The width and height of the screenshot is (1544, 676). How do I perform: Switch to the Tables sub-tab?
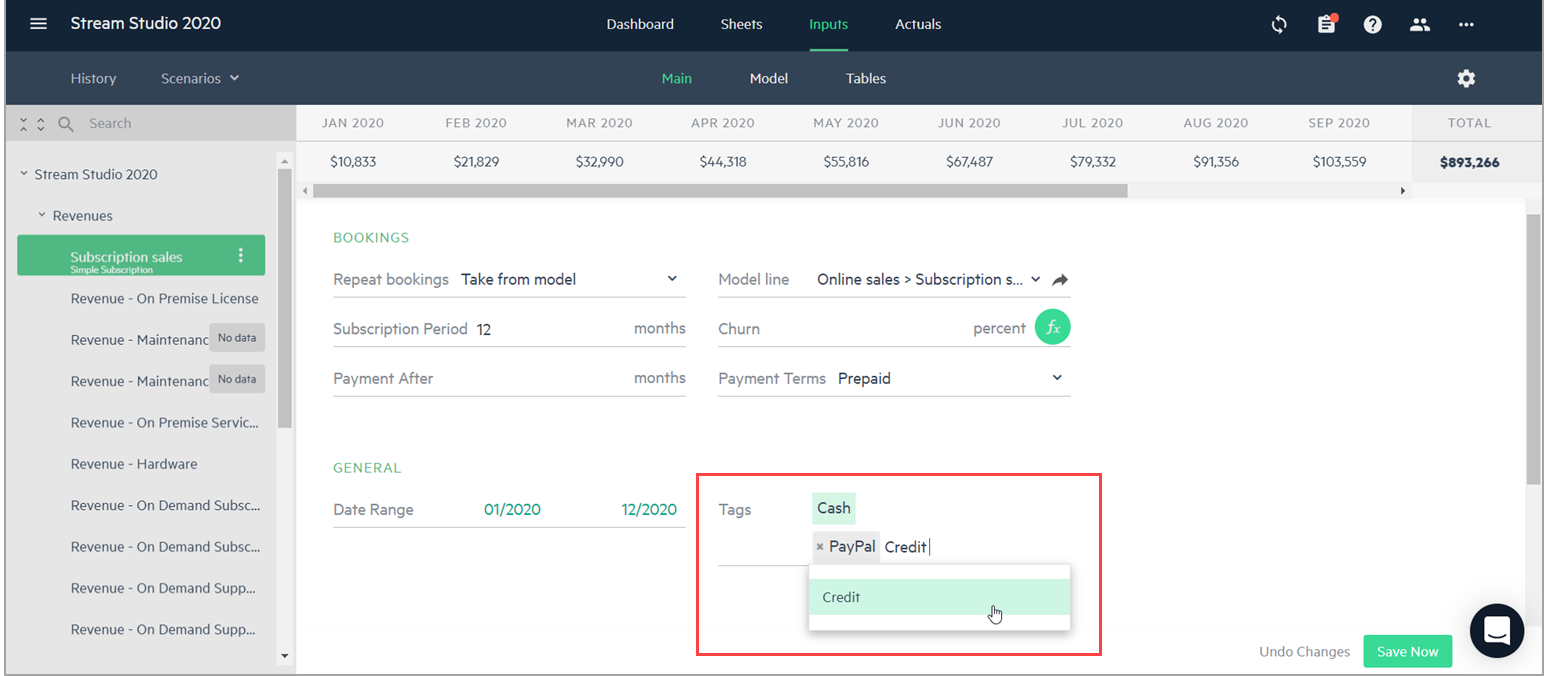[866, 78]
